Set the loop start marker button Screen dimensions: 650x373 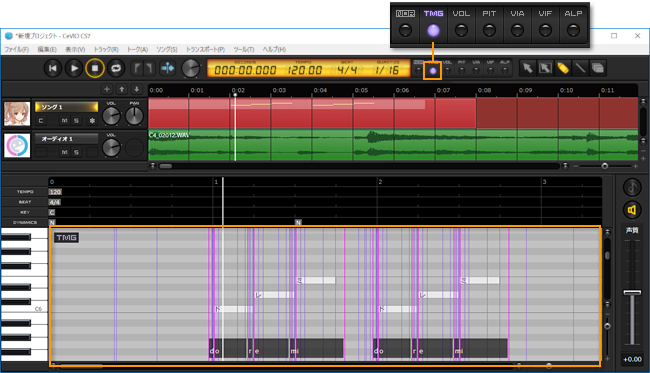pos(136,68)
